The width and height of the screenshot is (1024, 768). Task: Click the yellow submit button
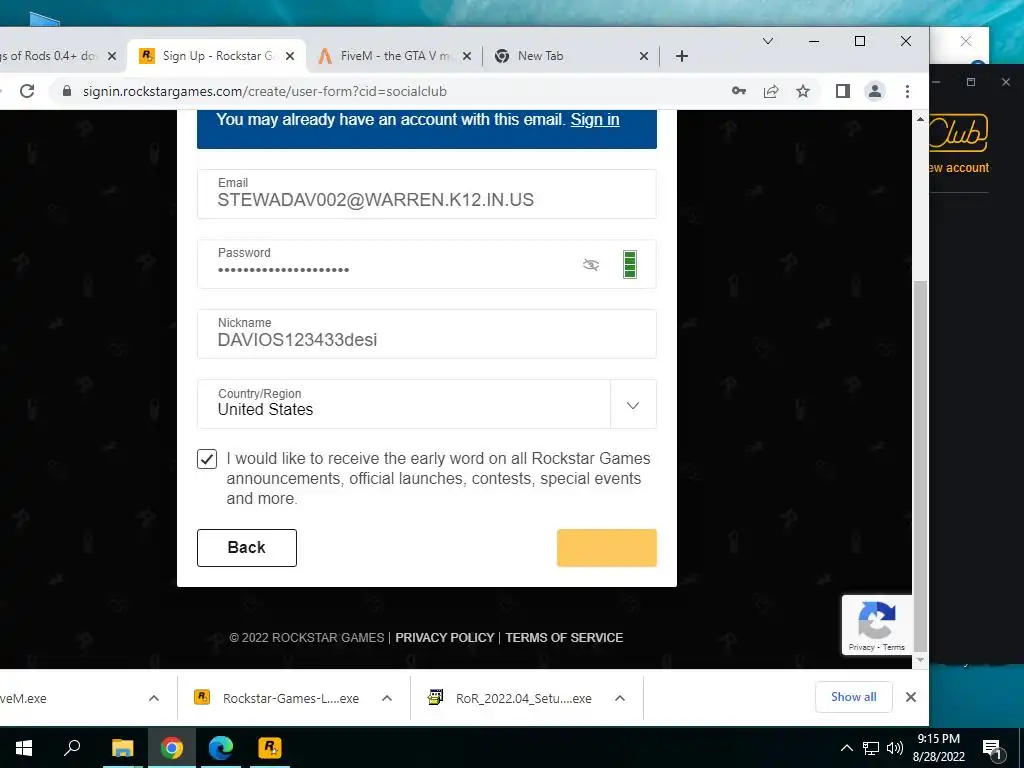[607, 548]
